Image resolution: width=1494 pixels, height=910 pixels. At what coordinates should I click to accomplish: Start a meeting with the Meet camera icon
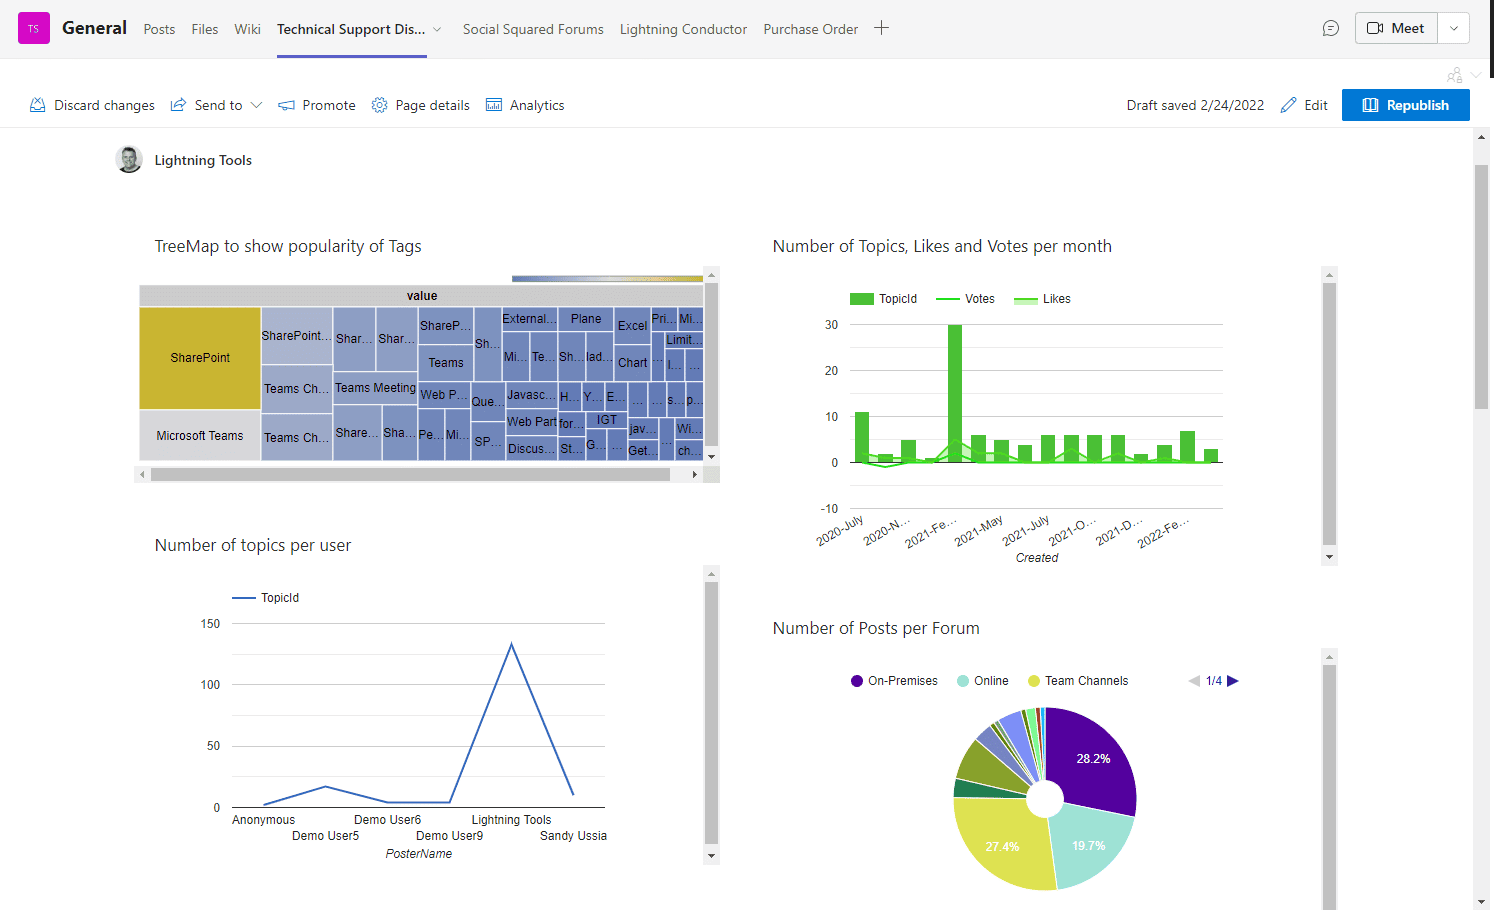click(1374, 27)
